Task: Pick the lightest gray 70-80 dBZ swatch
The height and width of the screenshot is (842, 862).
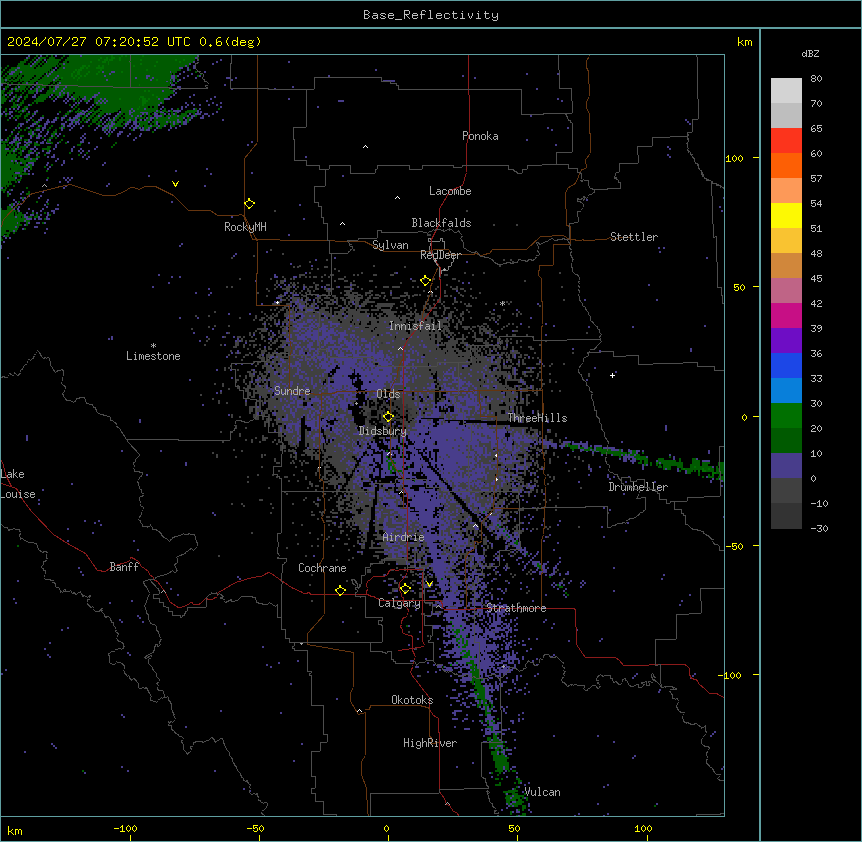Action: point(786,90)
